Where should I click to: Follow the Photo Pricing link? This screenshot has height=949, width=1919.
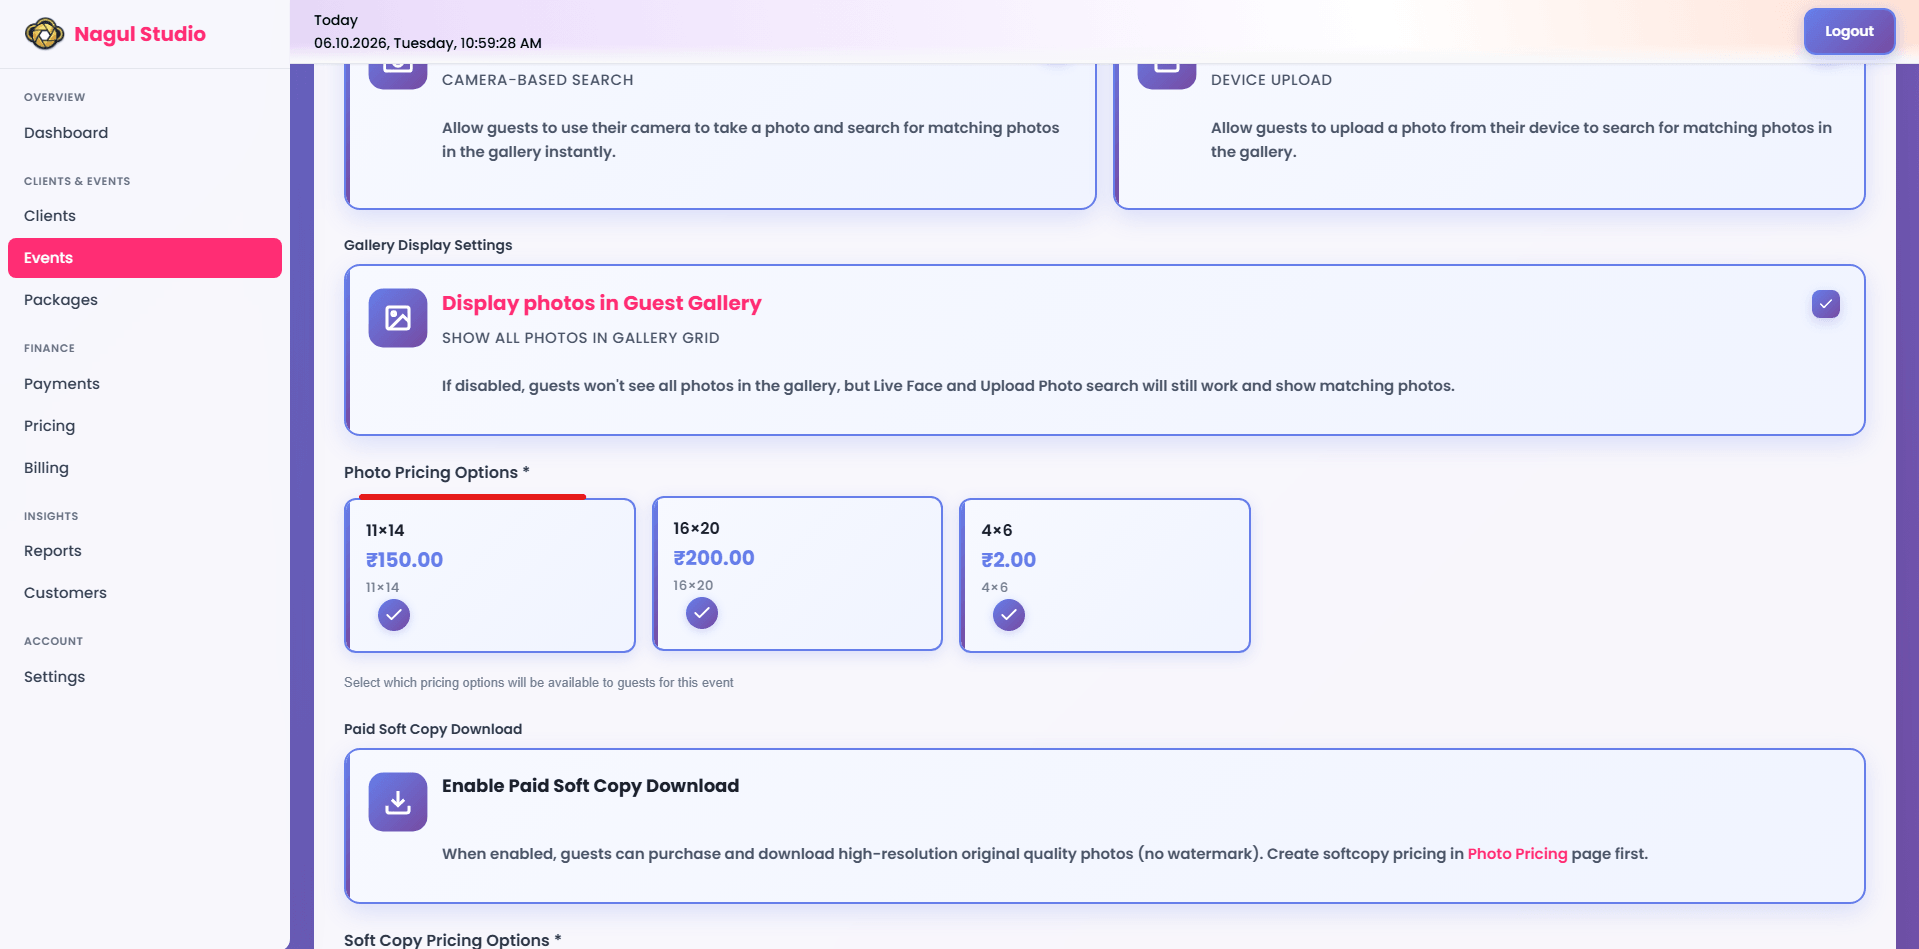pyautogui.click(x=1517, y=854)
